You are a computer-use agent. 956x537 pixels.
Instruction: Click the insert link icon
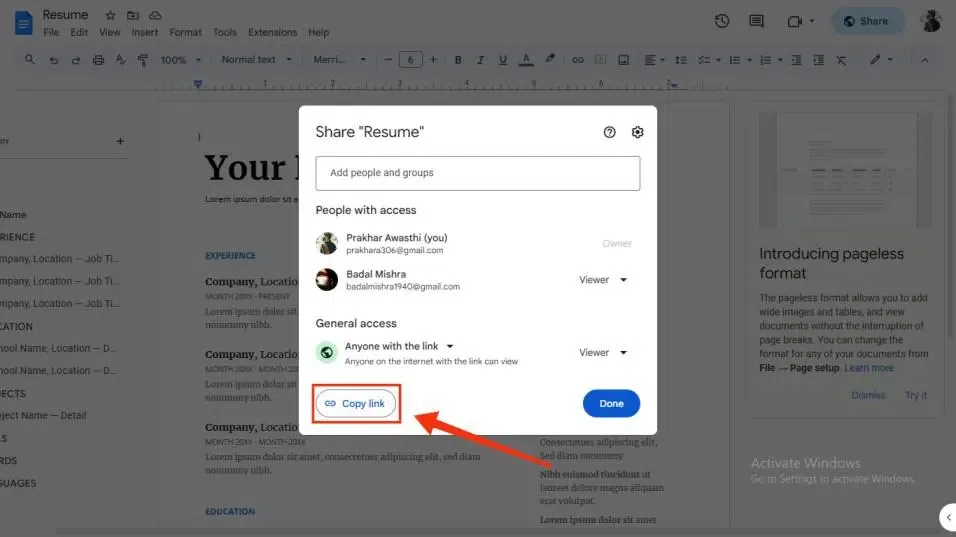click(x=577, y=60)
